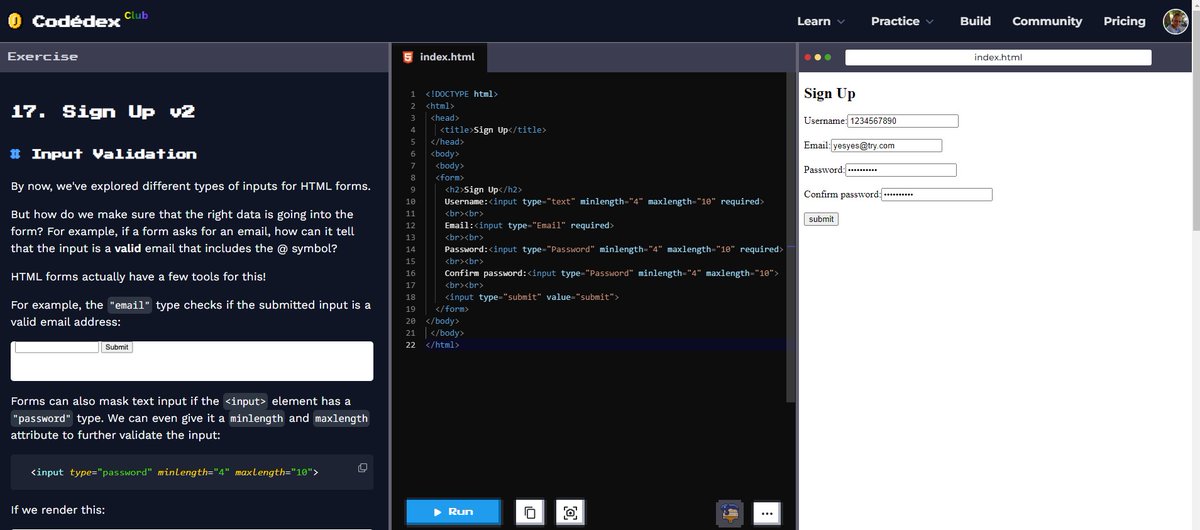
Task: Open the pixel character helper icon
Action: coord(732,513)
